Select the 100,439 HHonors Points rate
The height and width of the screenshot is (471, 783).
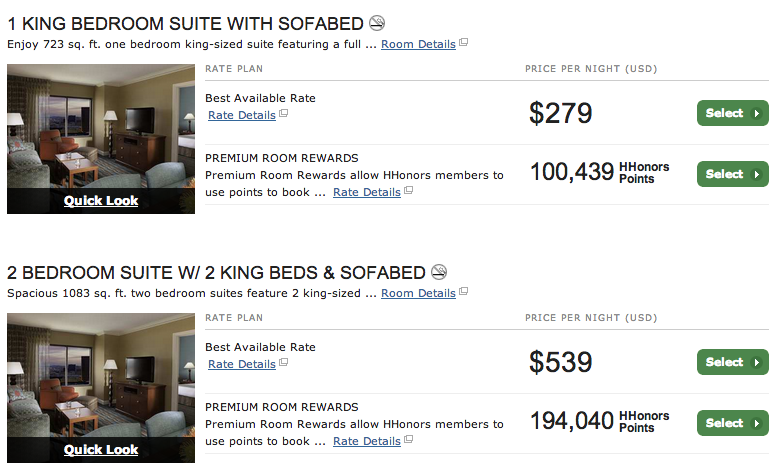coord(732,174)
